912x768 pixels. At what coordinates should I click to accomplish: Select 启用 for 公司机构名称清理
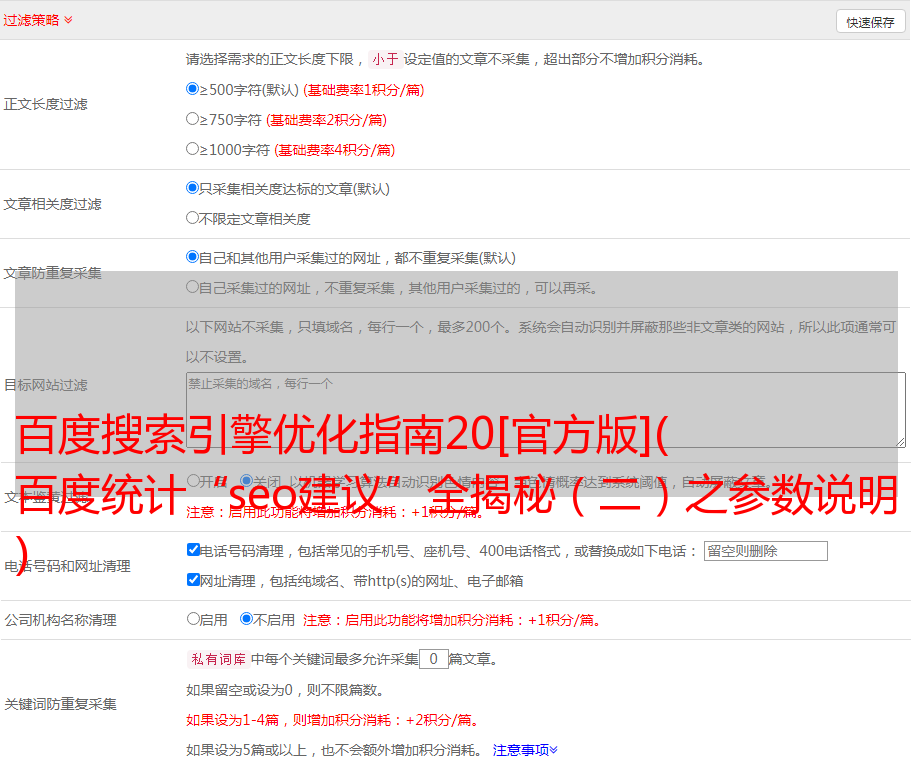(194, 619)
